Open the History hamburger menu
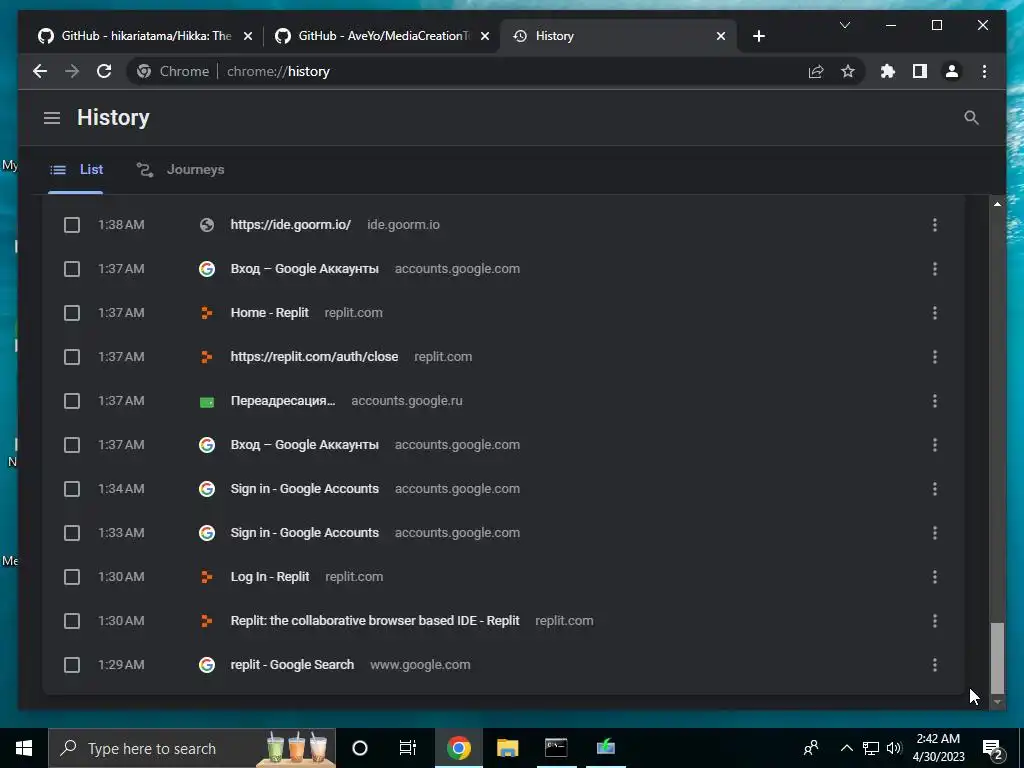 pyautogui.click(x=52, y=118)
